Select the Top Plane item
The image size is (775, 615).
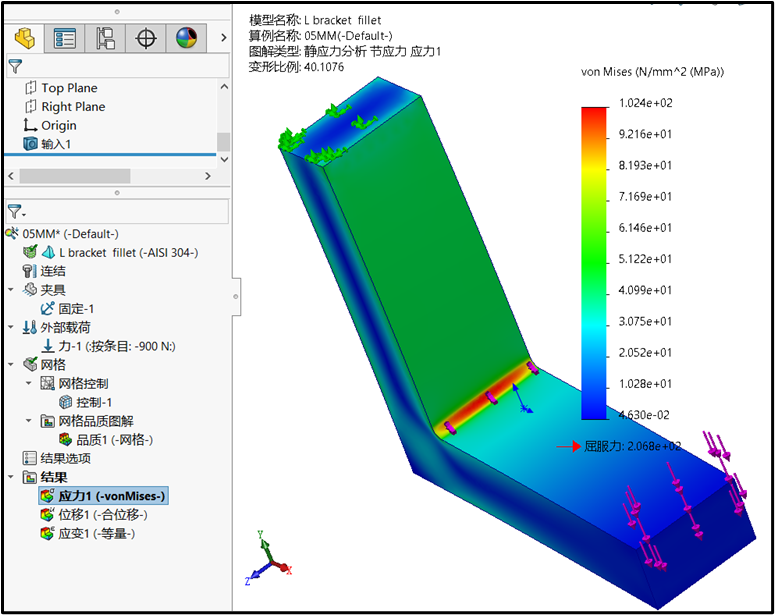(x=68, y=88)
